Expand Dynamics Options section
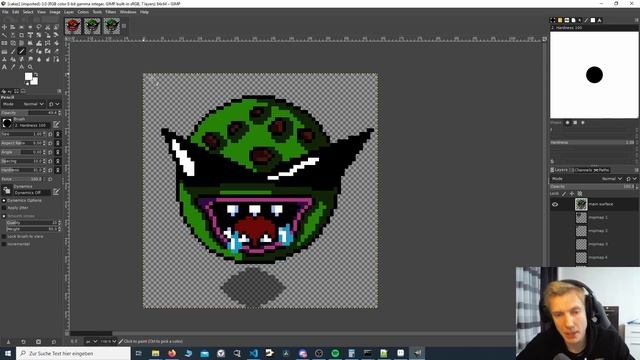This screenshot has height=360, width=640. (4, 200)
